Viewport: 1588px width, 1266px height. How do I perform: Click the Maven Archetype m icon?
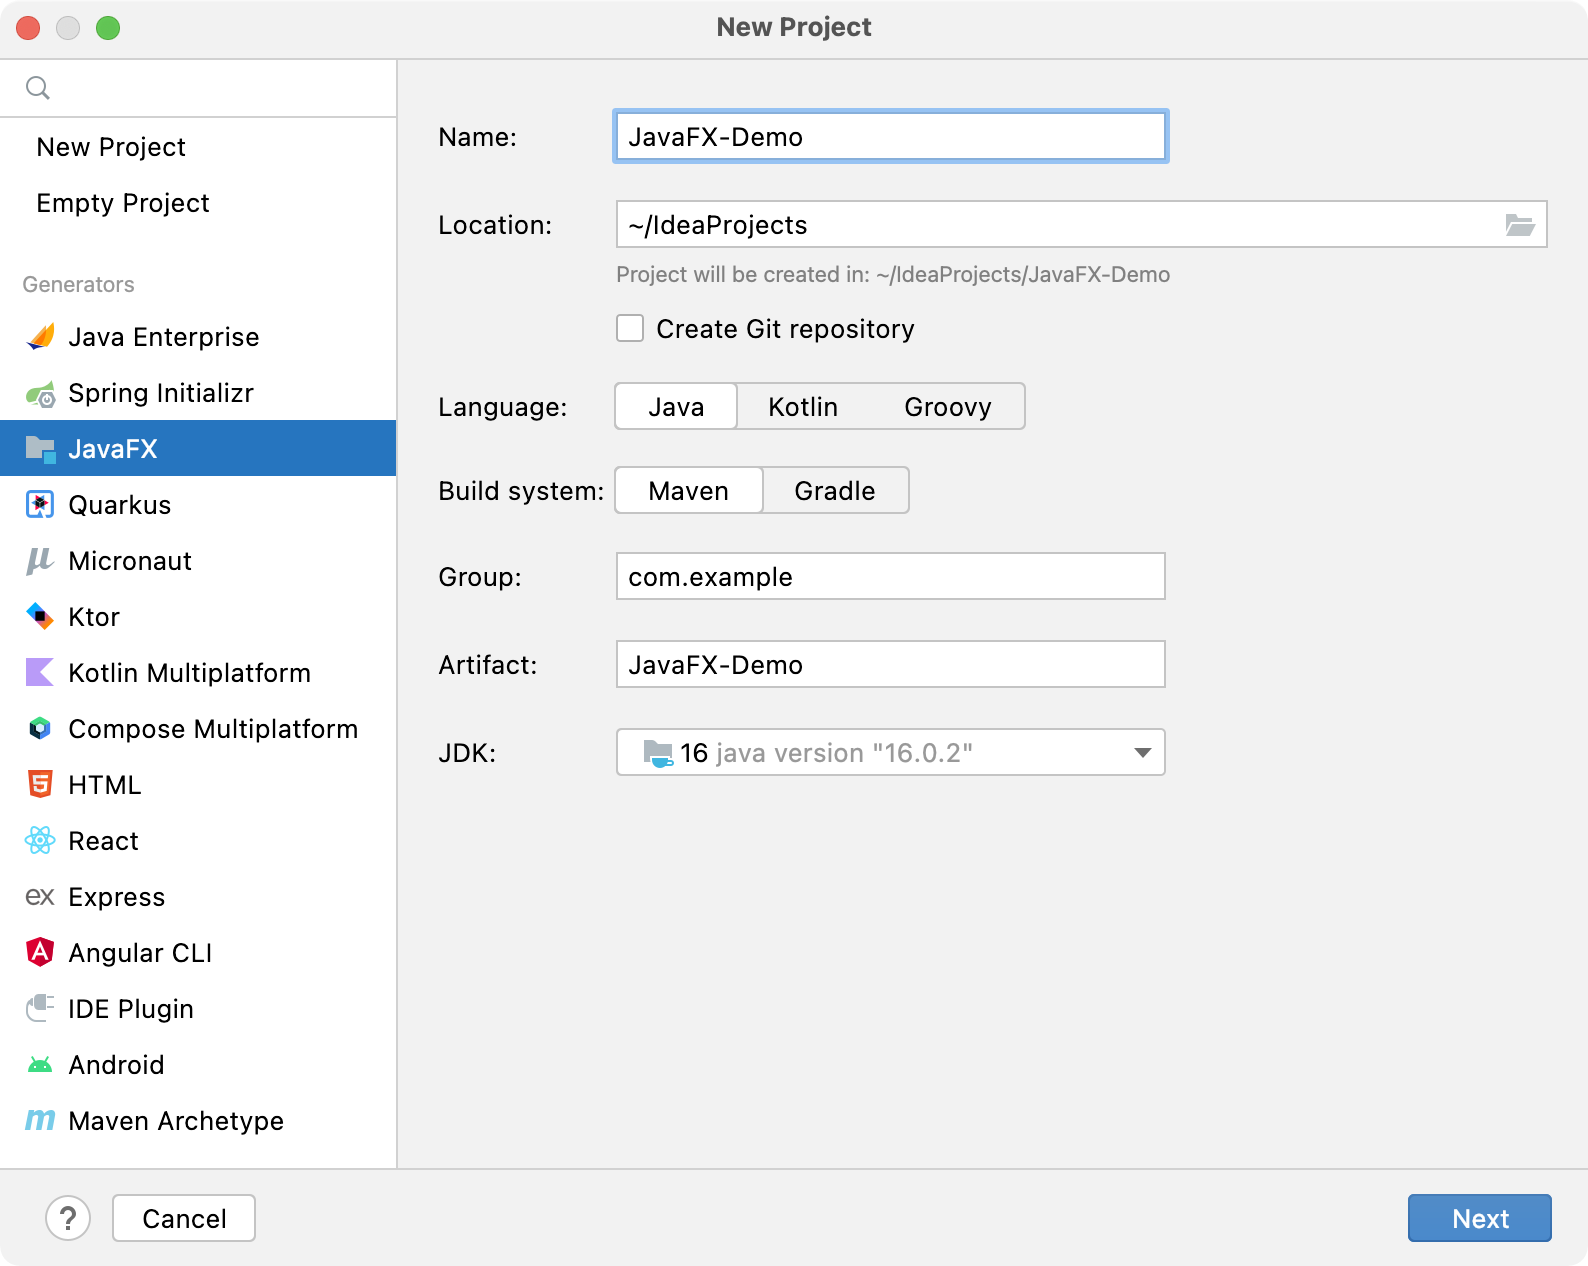(40, 1120)
